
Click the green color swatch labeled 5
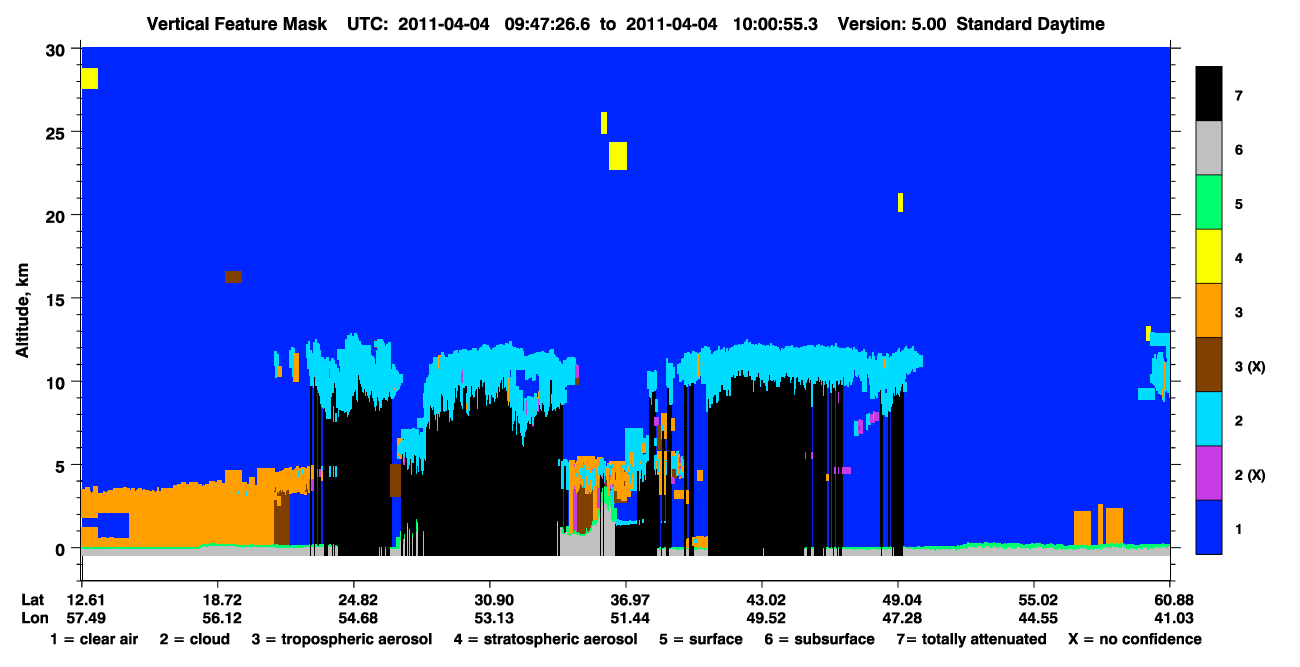coord(1209,203)
